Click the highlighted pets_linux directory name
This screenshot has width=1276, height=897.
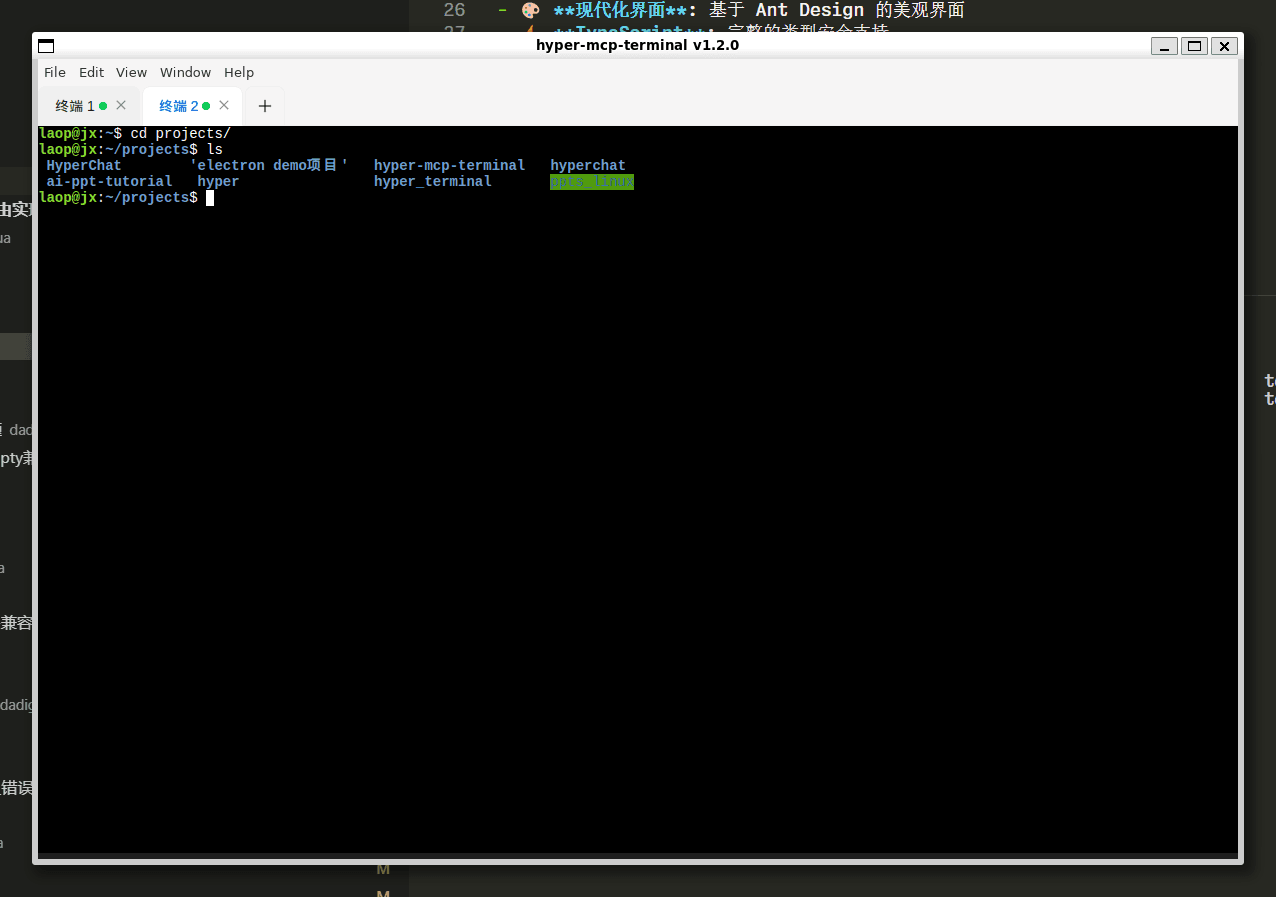pyautogui.click(x=591, y=181)
